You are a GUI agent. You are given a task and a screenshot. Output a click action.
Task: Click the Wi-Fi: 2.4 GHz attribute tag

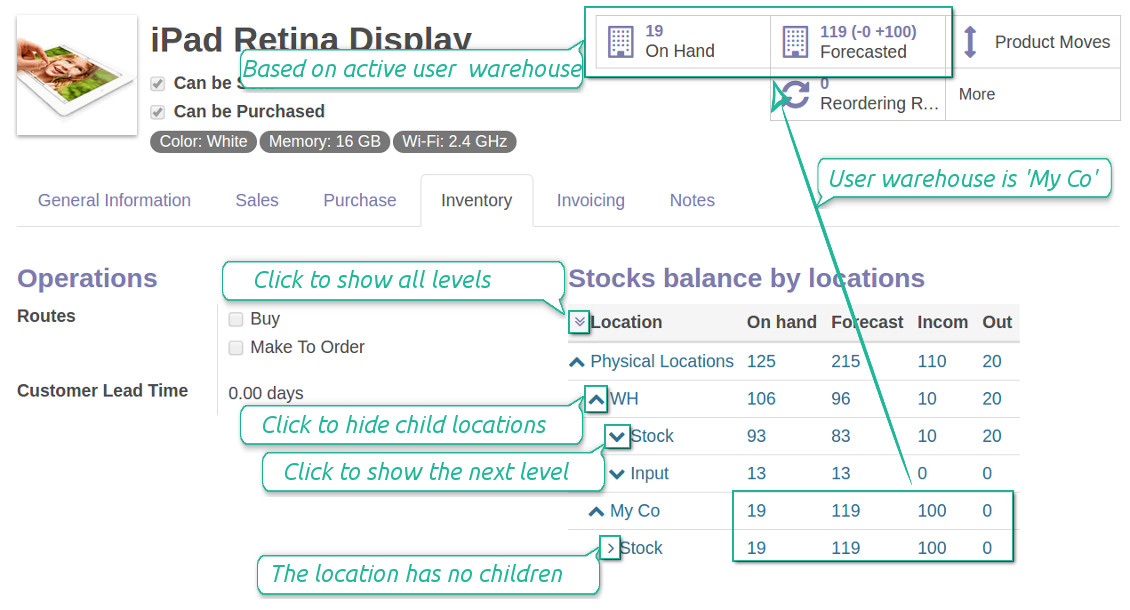454,141
